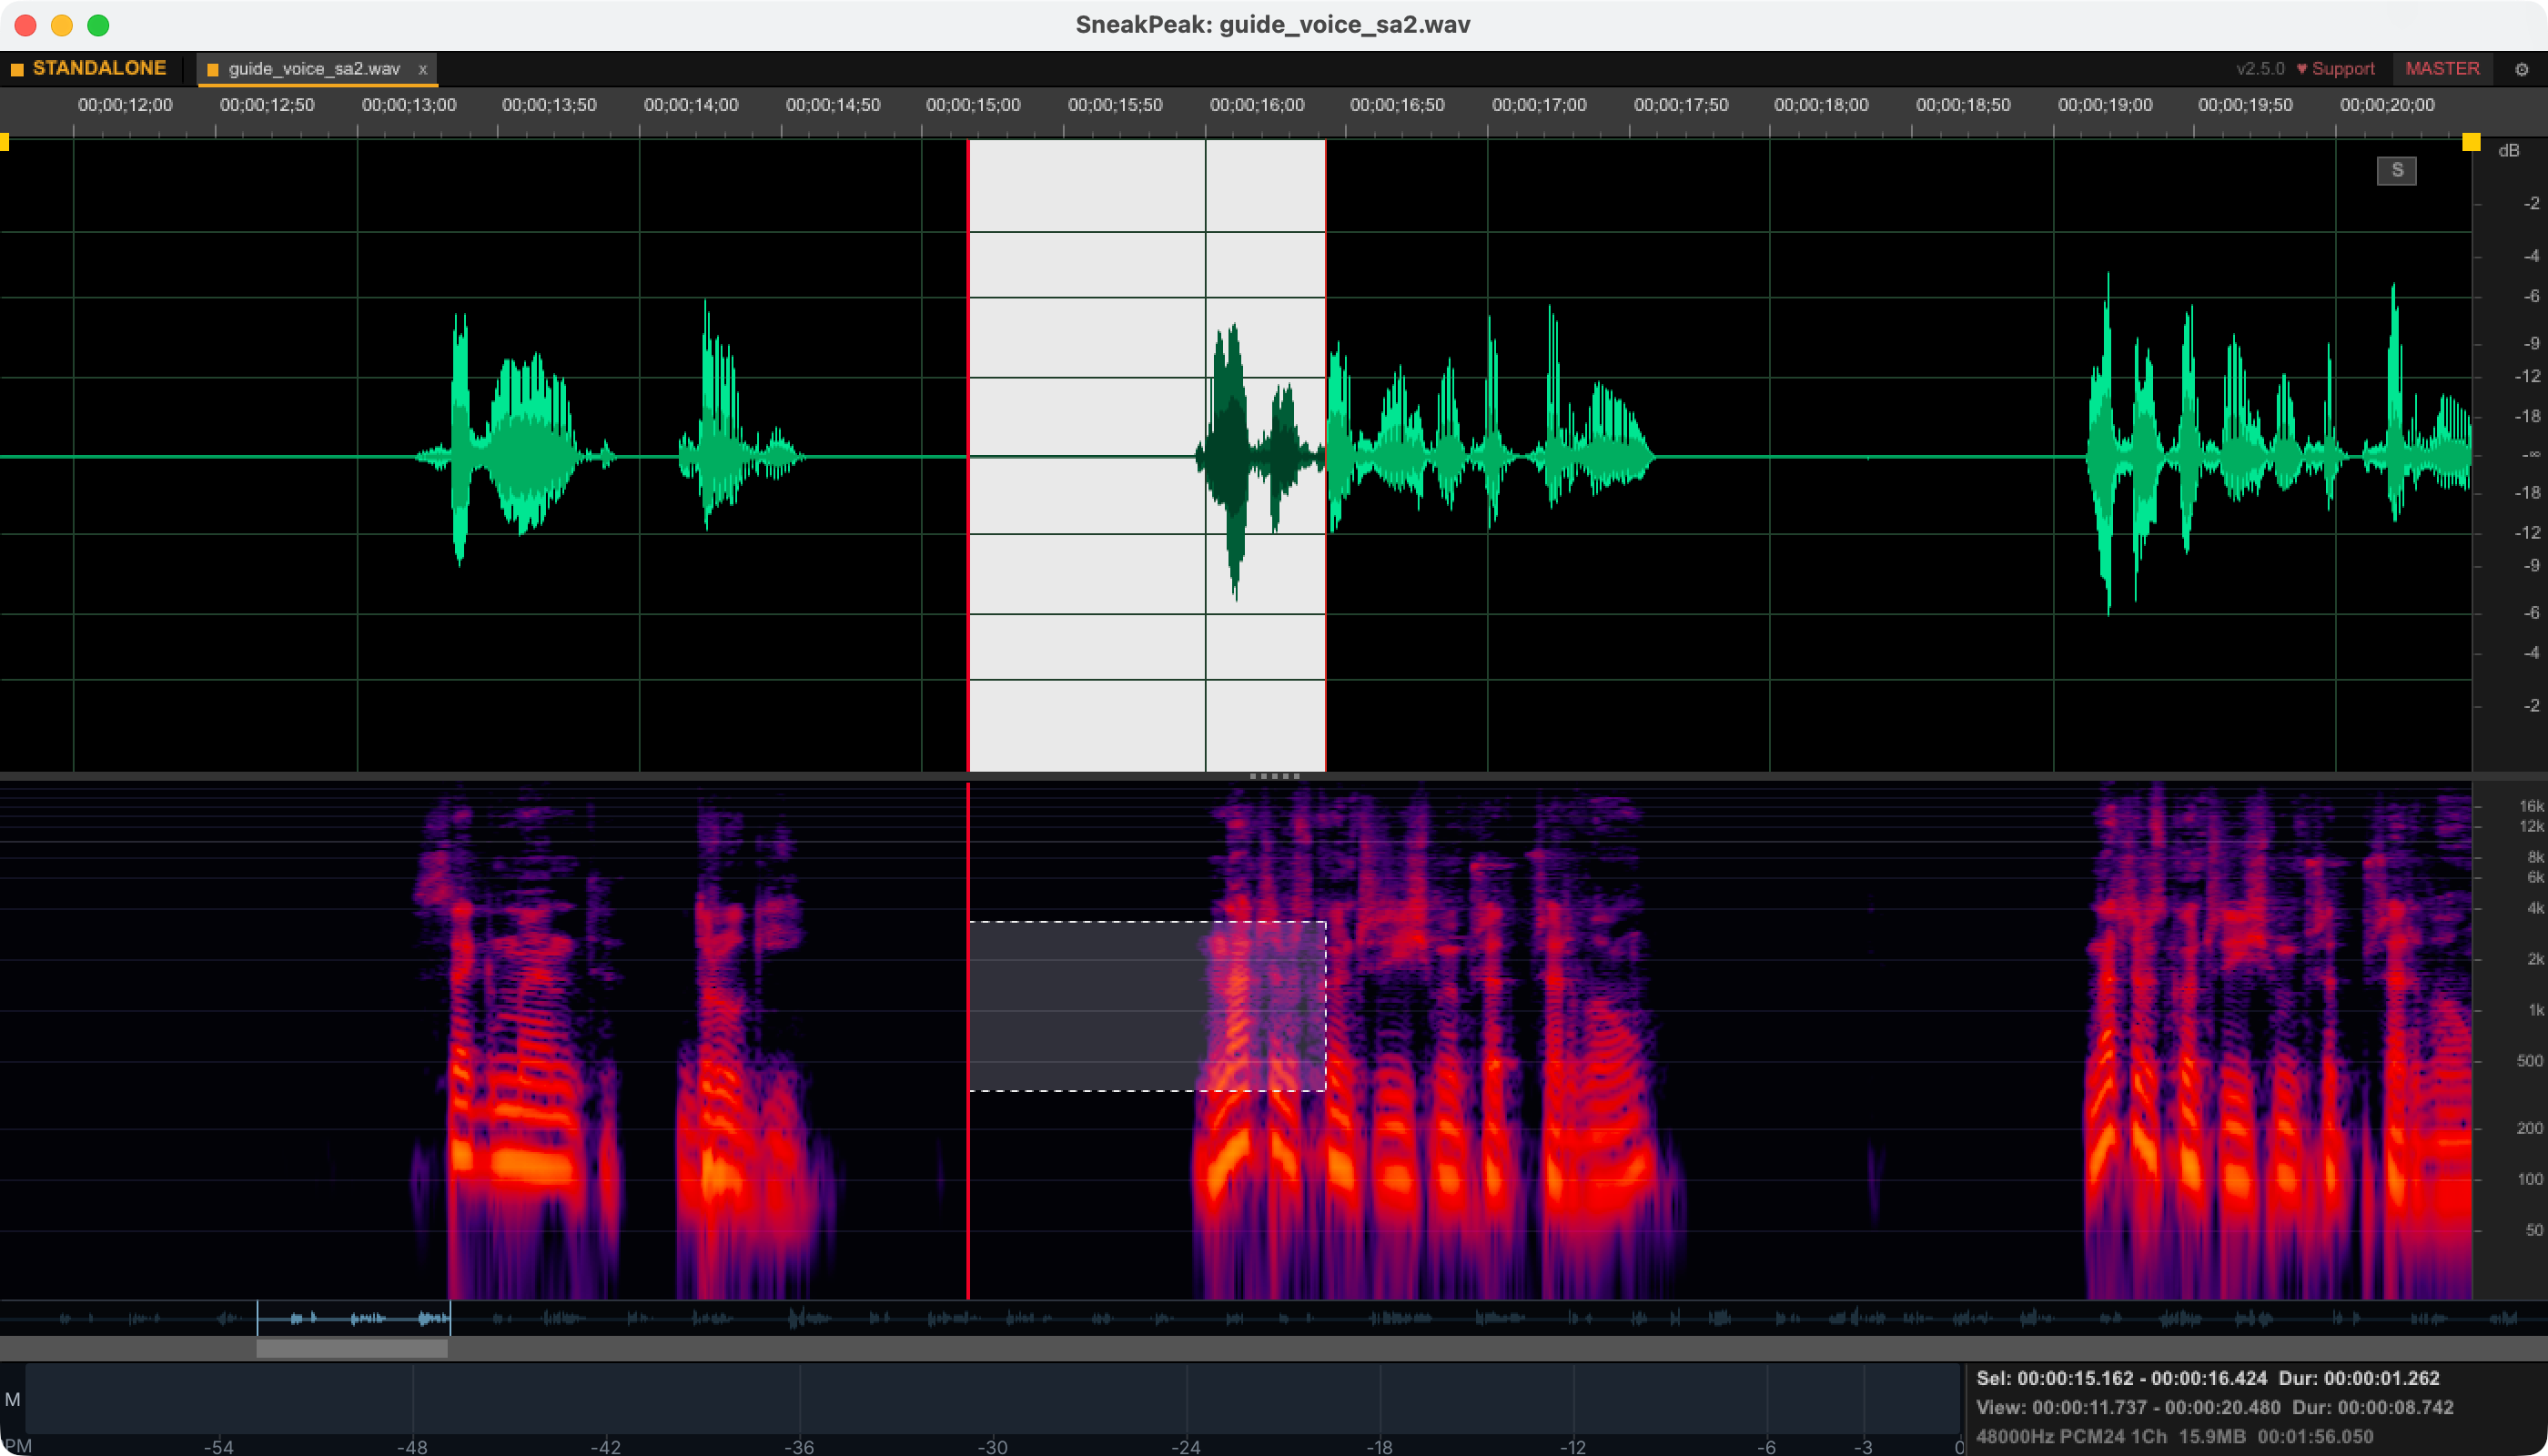Click the selection time readout Sel:
Screen dimensions: 2548x1456
click(2208, 1378)
